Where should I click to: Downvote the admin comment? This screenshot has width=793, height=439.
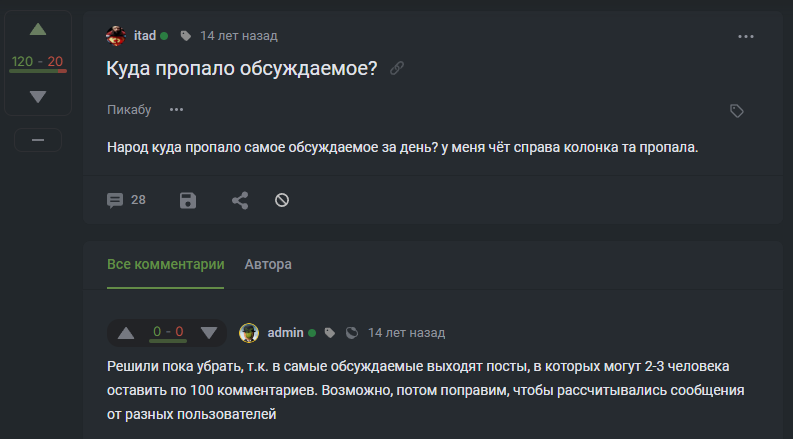(208, 332)
